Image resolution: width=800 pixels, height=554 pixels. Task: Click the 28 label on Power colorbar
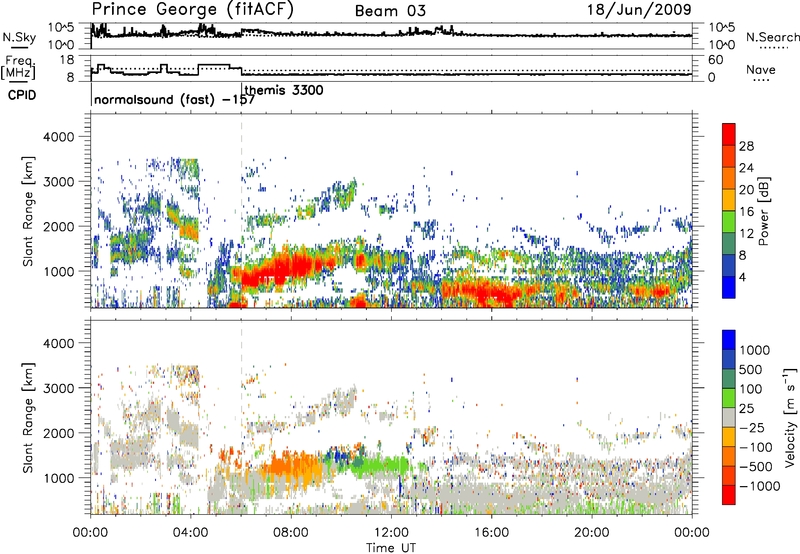[746, 146]
